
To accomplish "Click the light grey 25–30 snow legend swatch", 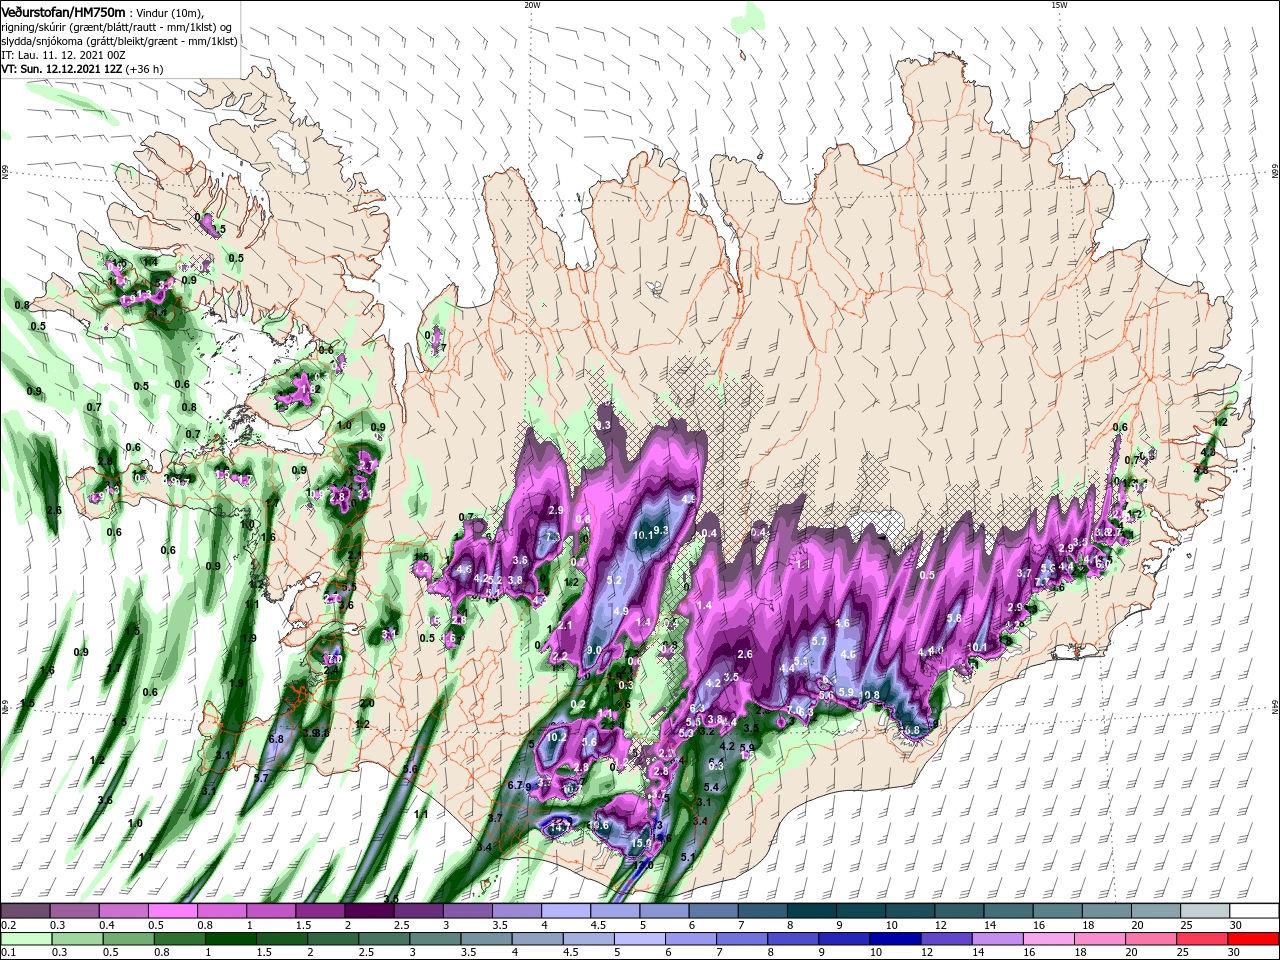I will tap(1206, 911).
